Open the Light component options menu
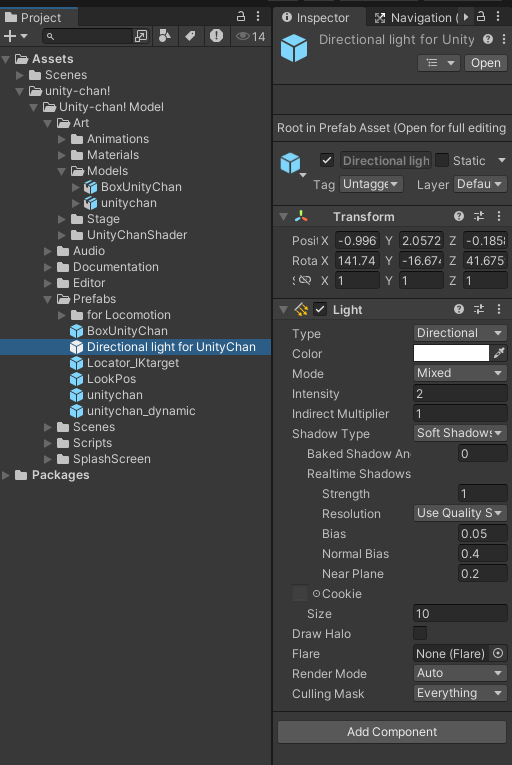 pos(499,309)
